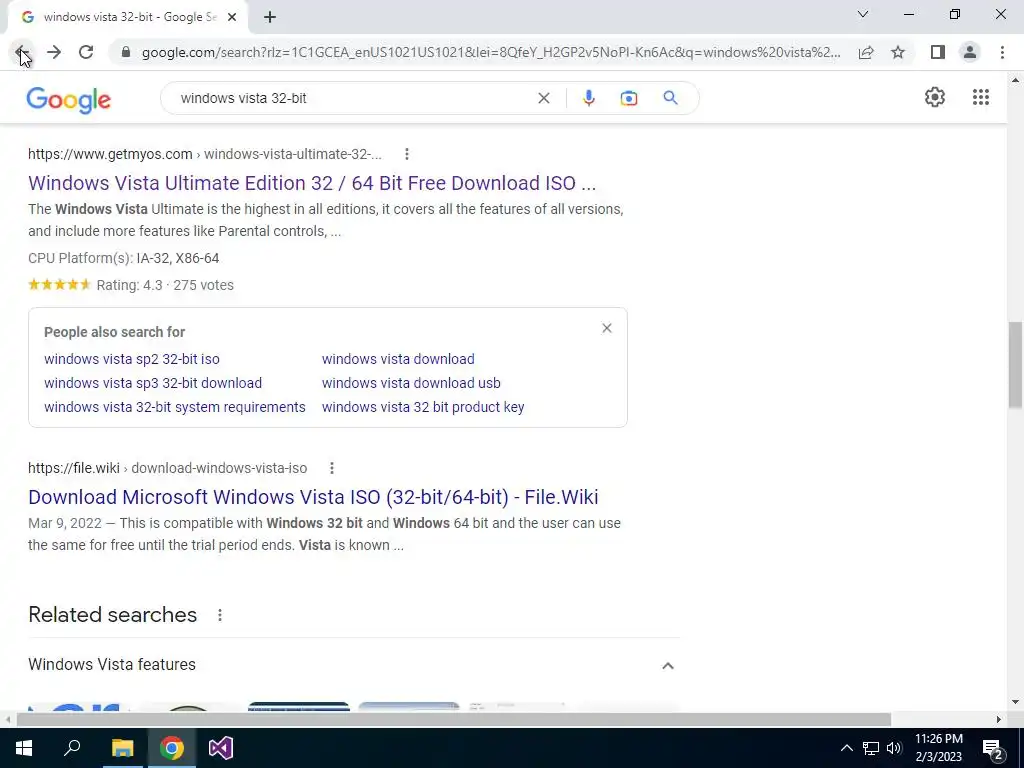Select 'windows vista 32 bit product key' suggestion
The image size is (1024, 768).
[x=423, y=408]
